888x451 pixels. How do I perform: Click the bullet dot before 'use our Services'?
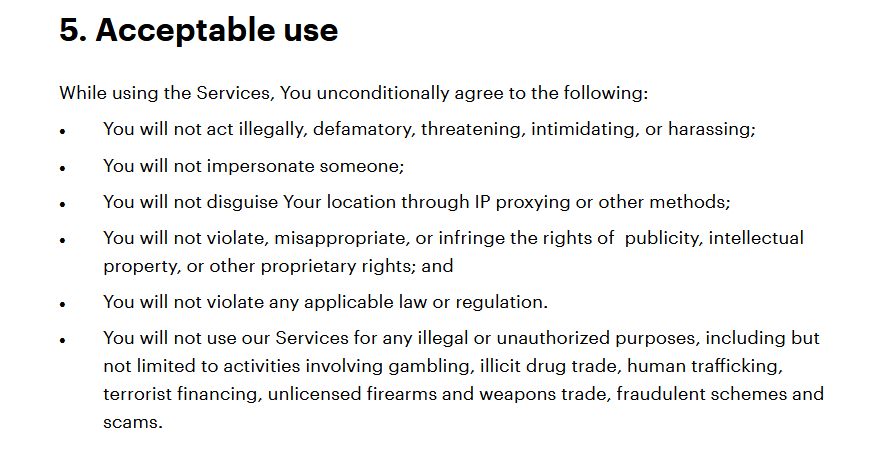63,341
